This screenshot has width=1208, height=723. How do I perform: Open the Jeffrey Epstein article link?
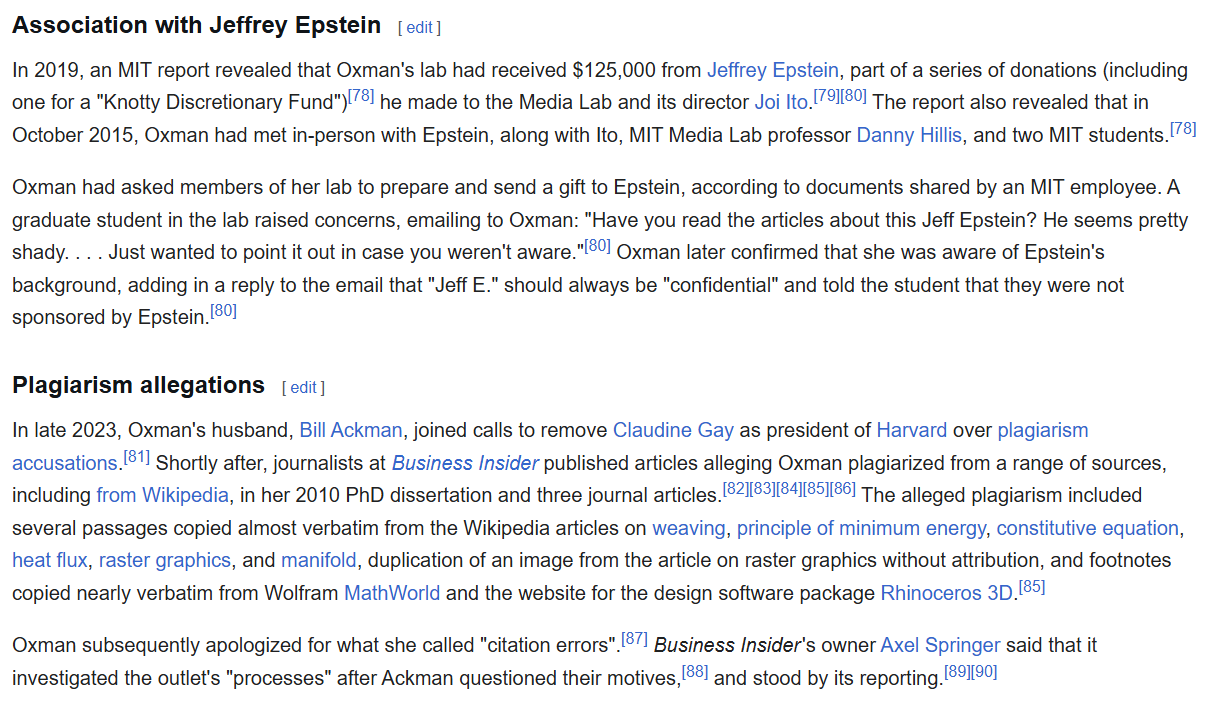[x=772, y=70]
